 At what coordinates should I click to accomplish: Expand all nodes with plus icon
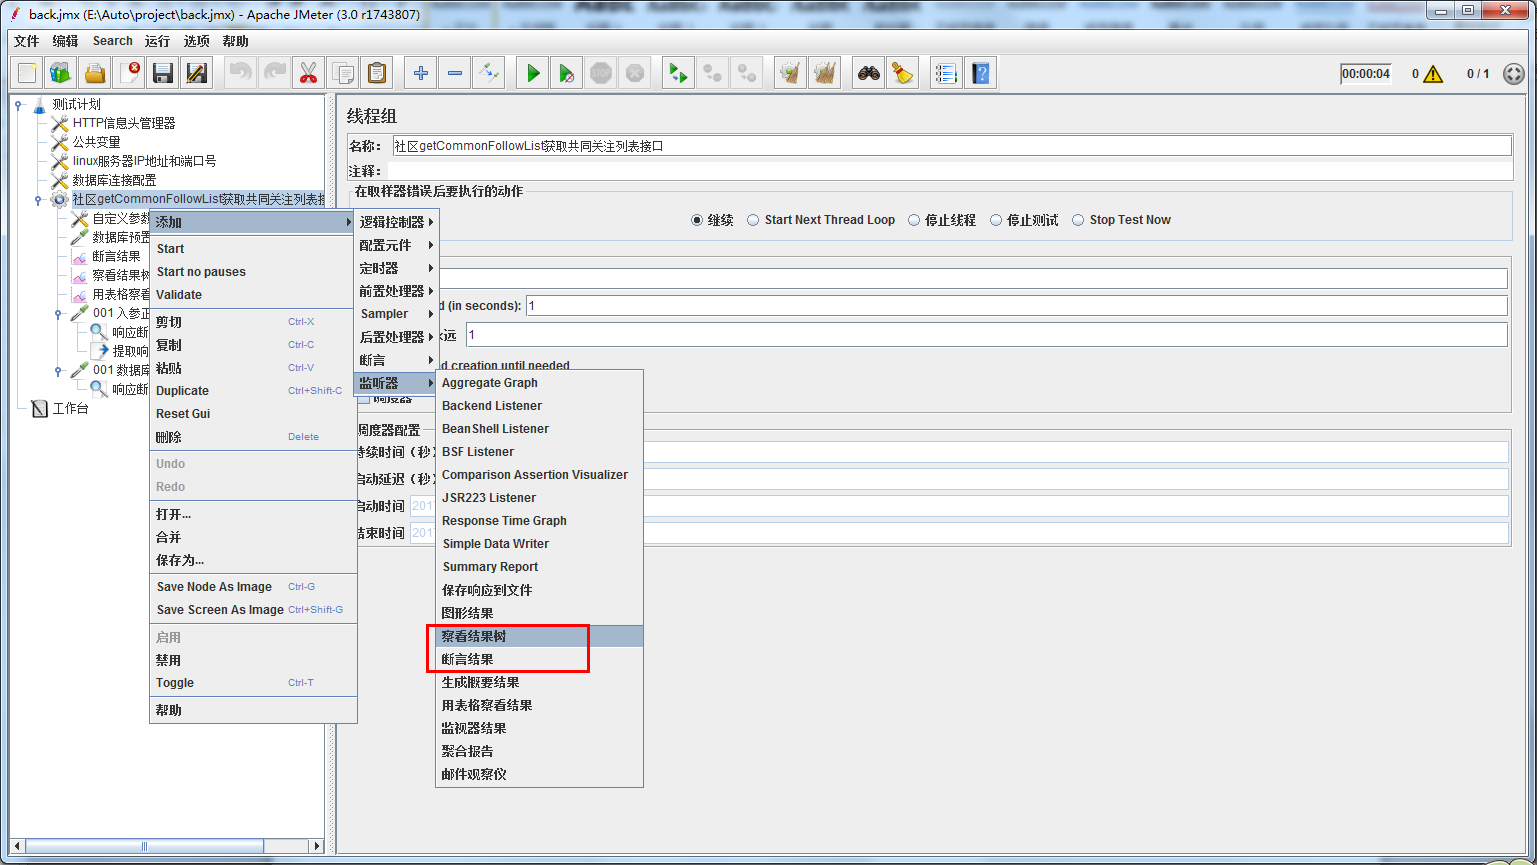pyautogui.click(x=421, y=73)
